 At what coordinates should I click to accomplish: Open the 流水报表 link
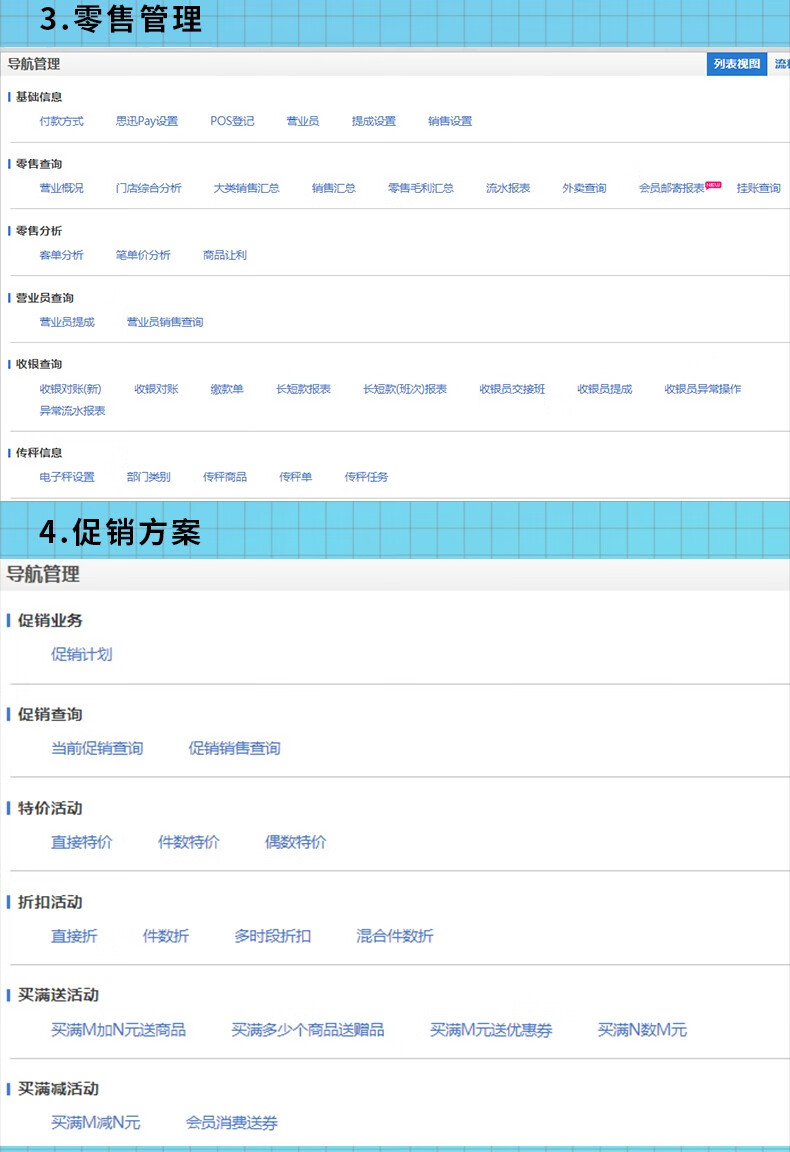[508, 188]
